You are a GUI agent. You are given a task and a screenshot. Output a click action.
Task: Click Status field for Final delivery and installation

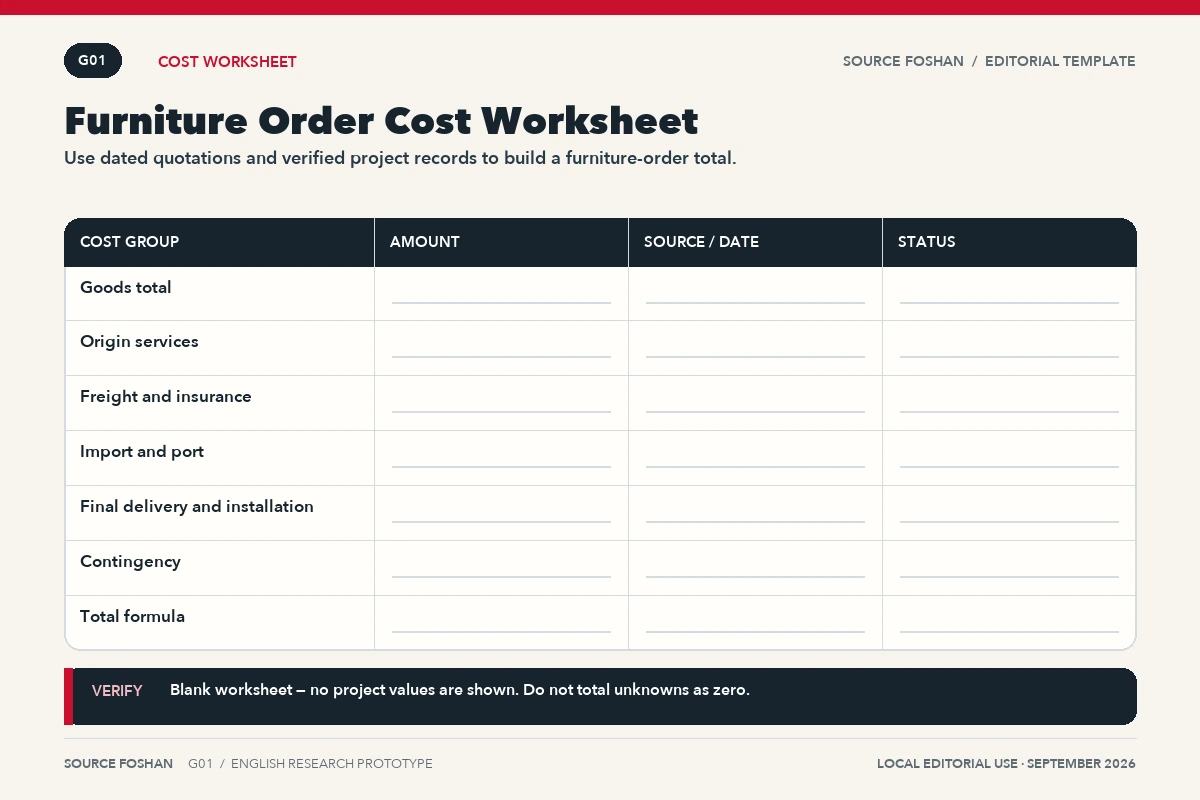pos(1009,513)
